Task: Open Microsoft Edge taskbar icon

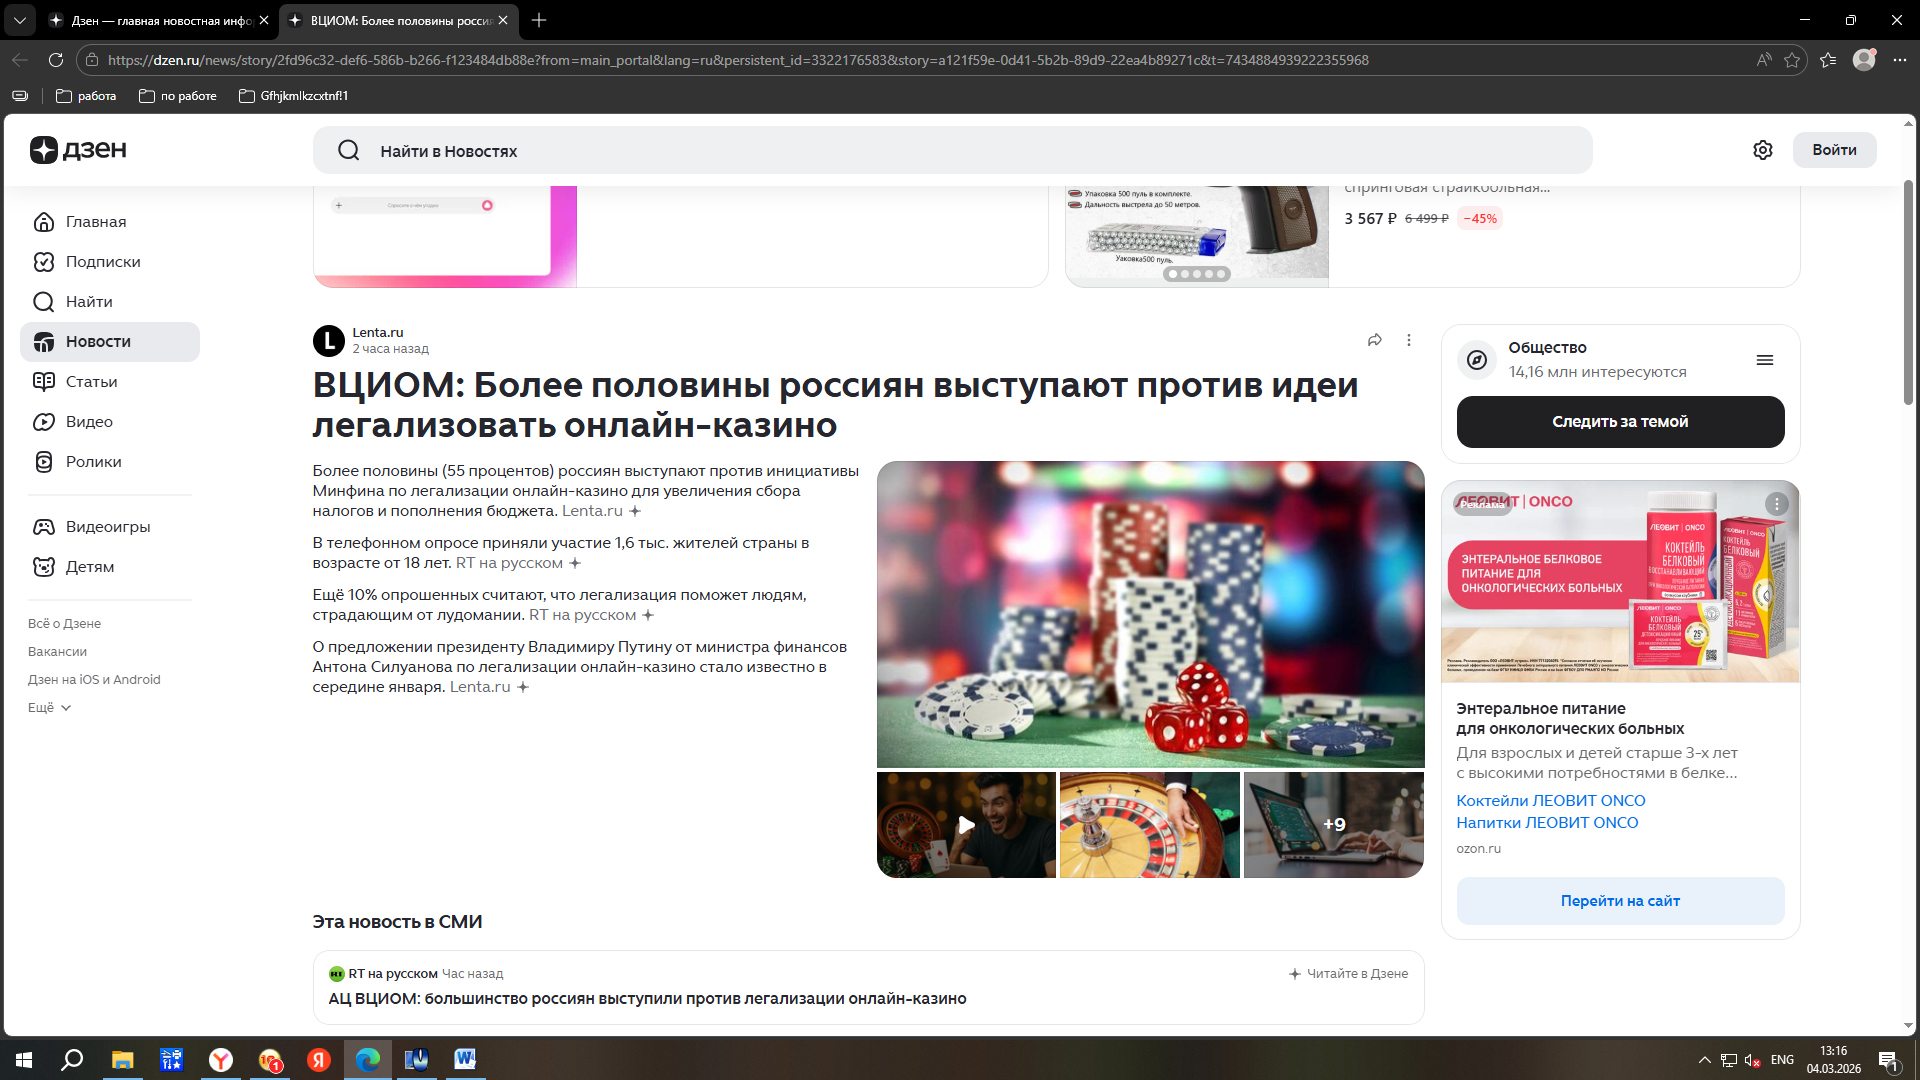Action: [x=367, y=1060]
